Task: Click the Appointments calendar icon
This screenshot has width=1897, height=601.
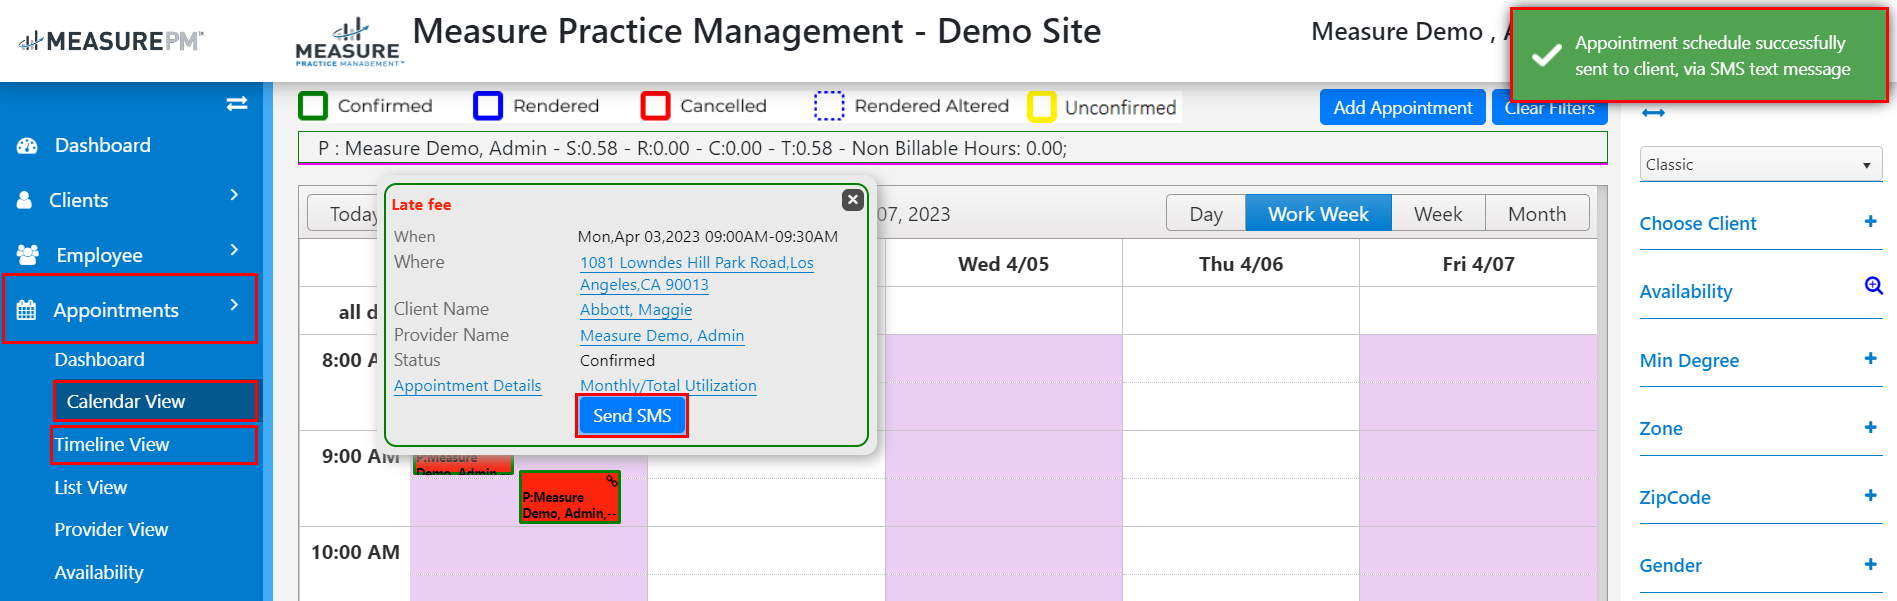Action: [27, 310]
